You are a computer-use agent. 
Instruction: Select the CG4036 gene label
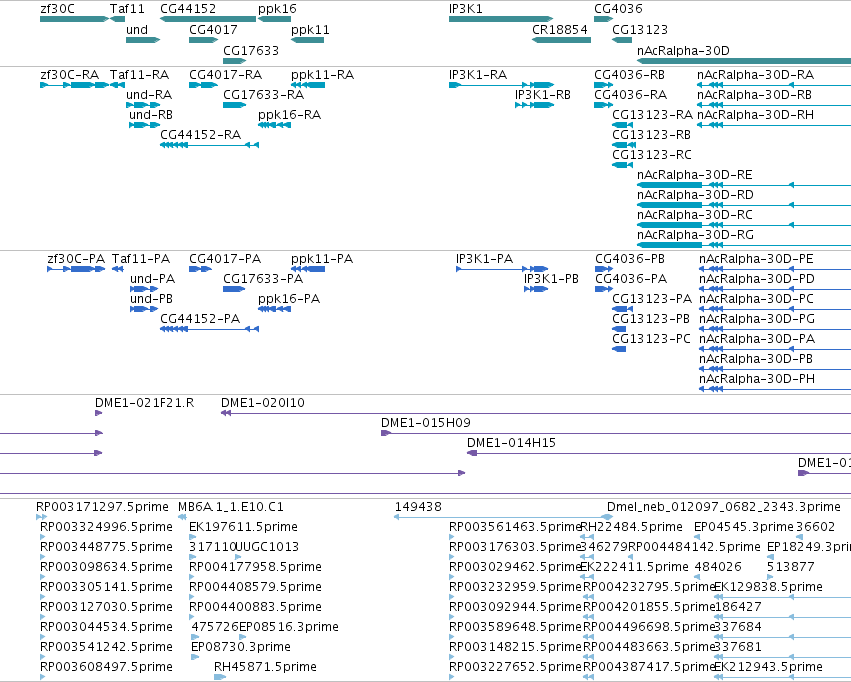[618, 9]
